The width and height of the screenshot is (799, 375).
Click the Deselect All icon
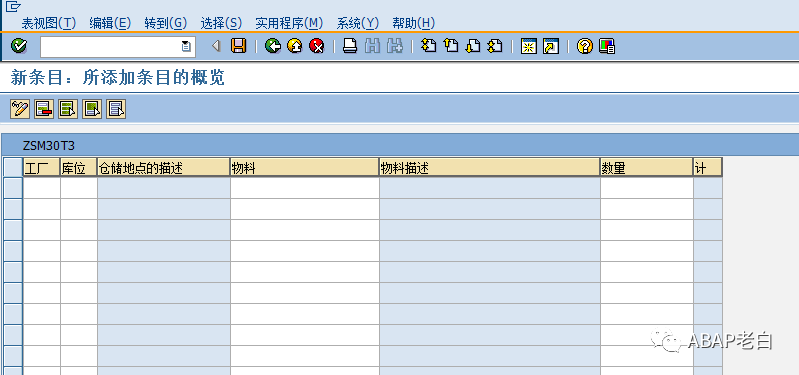click(116, 109)
